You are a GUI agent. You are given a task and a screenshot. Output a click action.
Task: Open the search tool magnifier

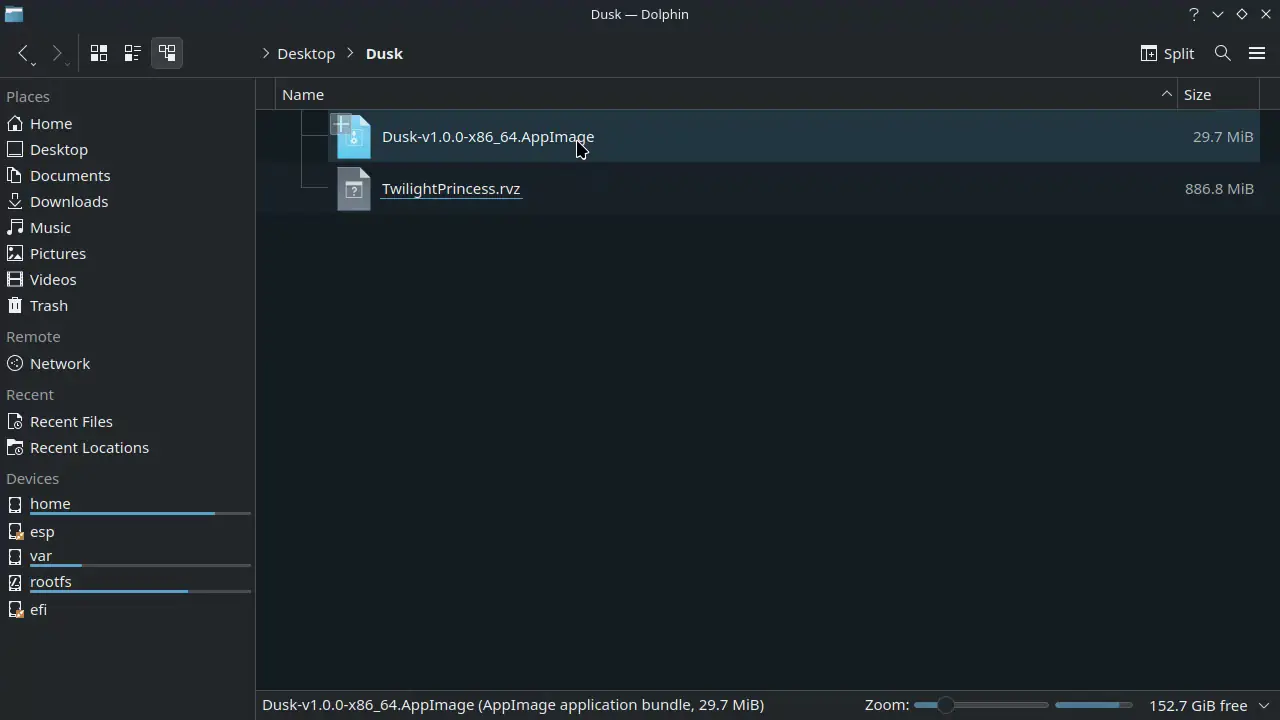(1222, 53)
